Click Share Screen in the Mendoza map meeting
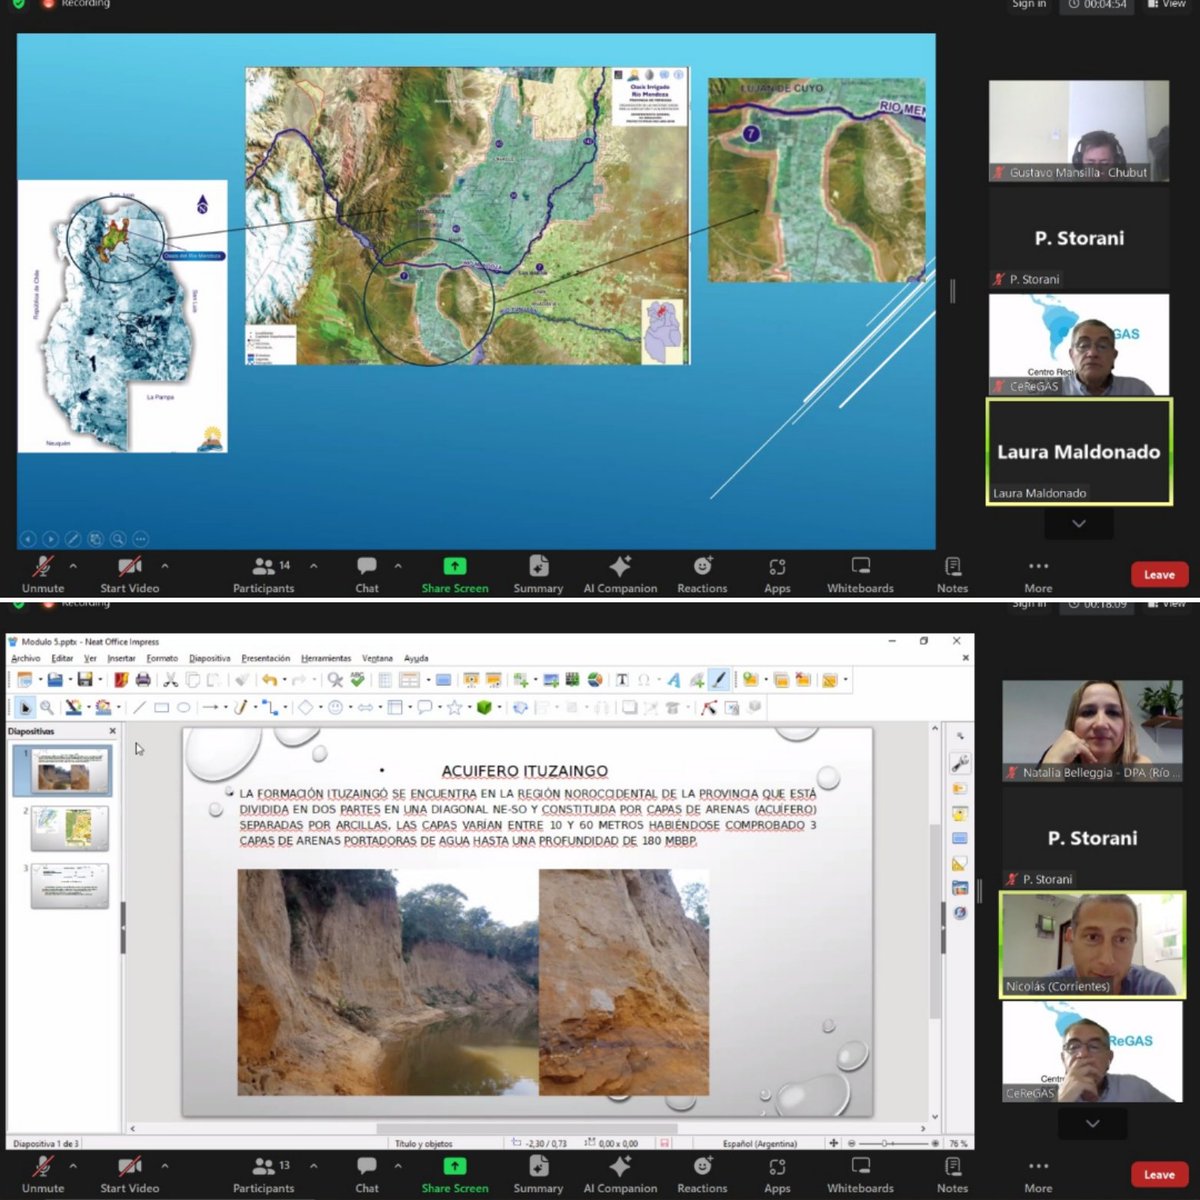Viewport: 1200px width, 1200px height. 455,574
